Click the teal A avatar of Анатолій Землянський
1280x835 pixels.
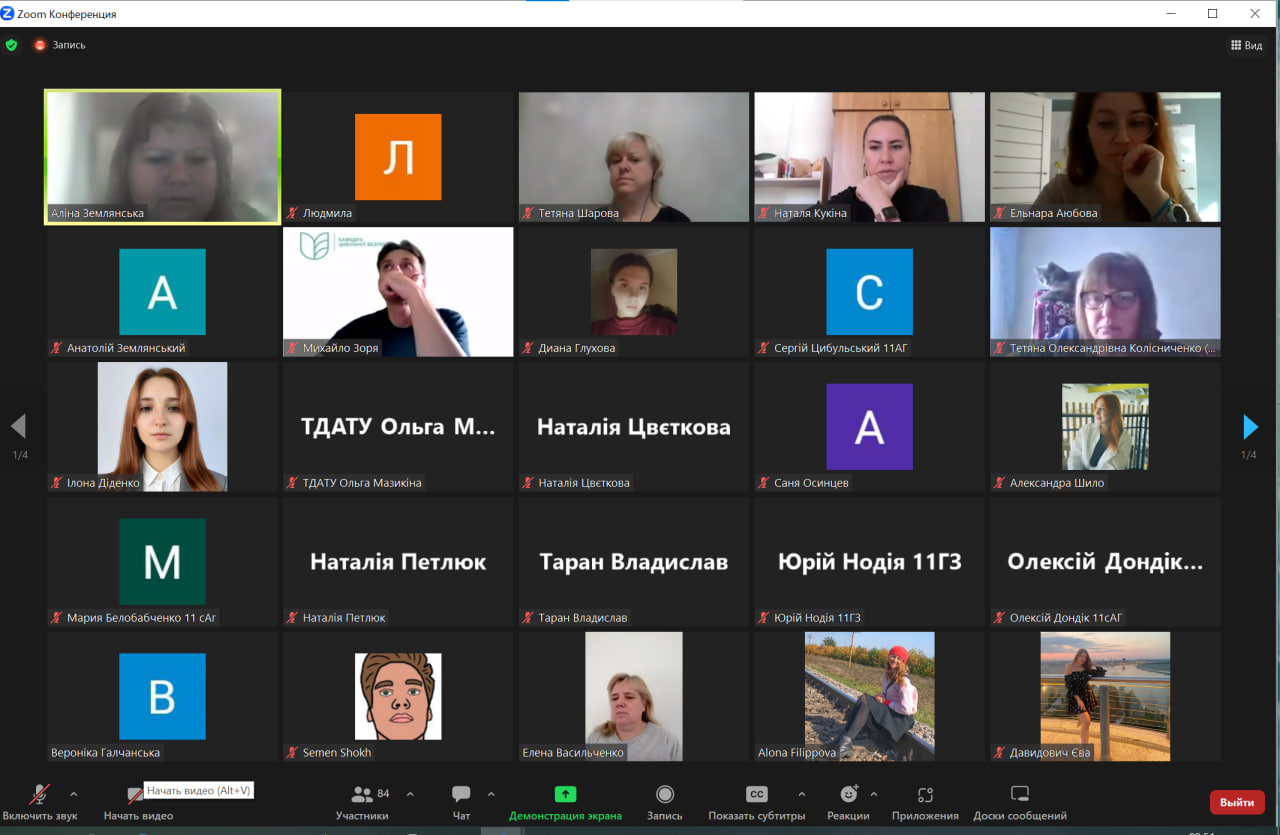point(162,292)
